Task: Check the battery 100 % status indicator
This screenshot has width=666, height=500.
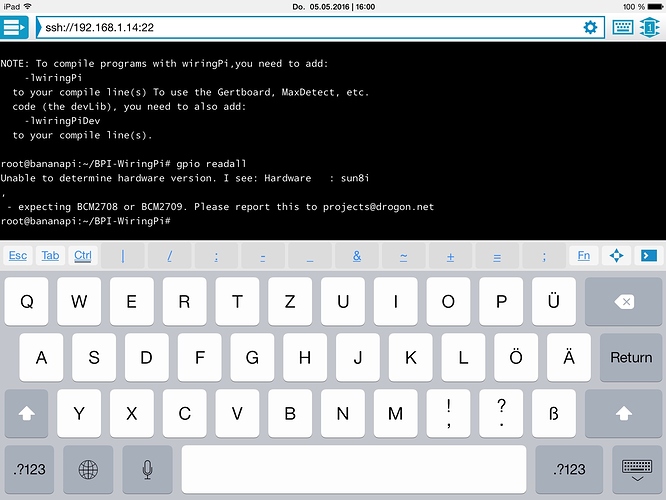Action: 642,6
